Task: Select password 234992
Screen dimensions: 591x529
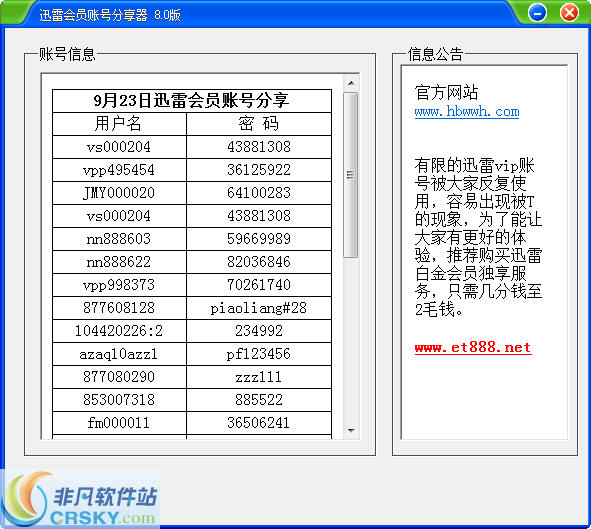Action: click(x=259, y=331)
